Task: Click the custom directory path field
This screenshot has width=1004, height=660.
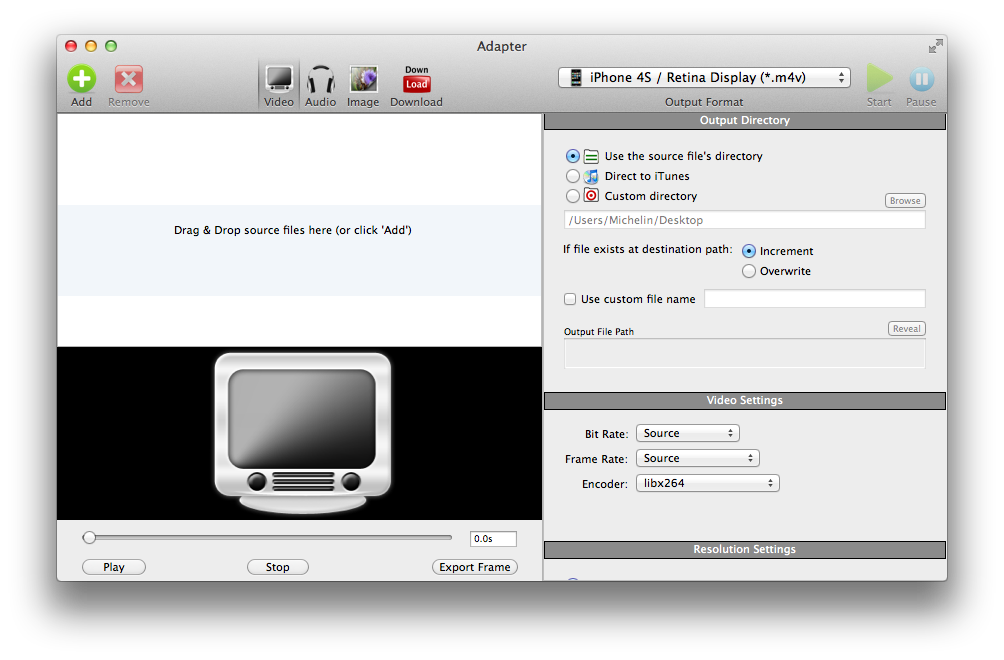Action: click(x=745, y=220)
